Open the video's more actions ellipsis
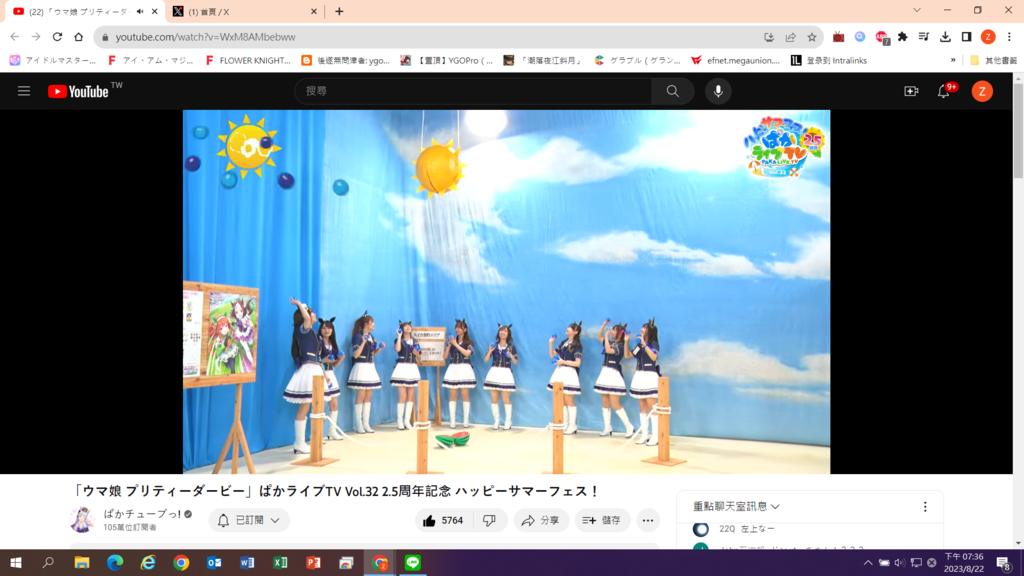1024x576 pixels. pyautogui.click(x=648, y=520)
